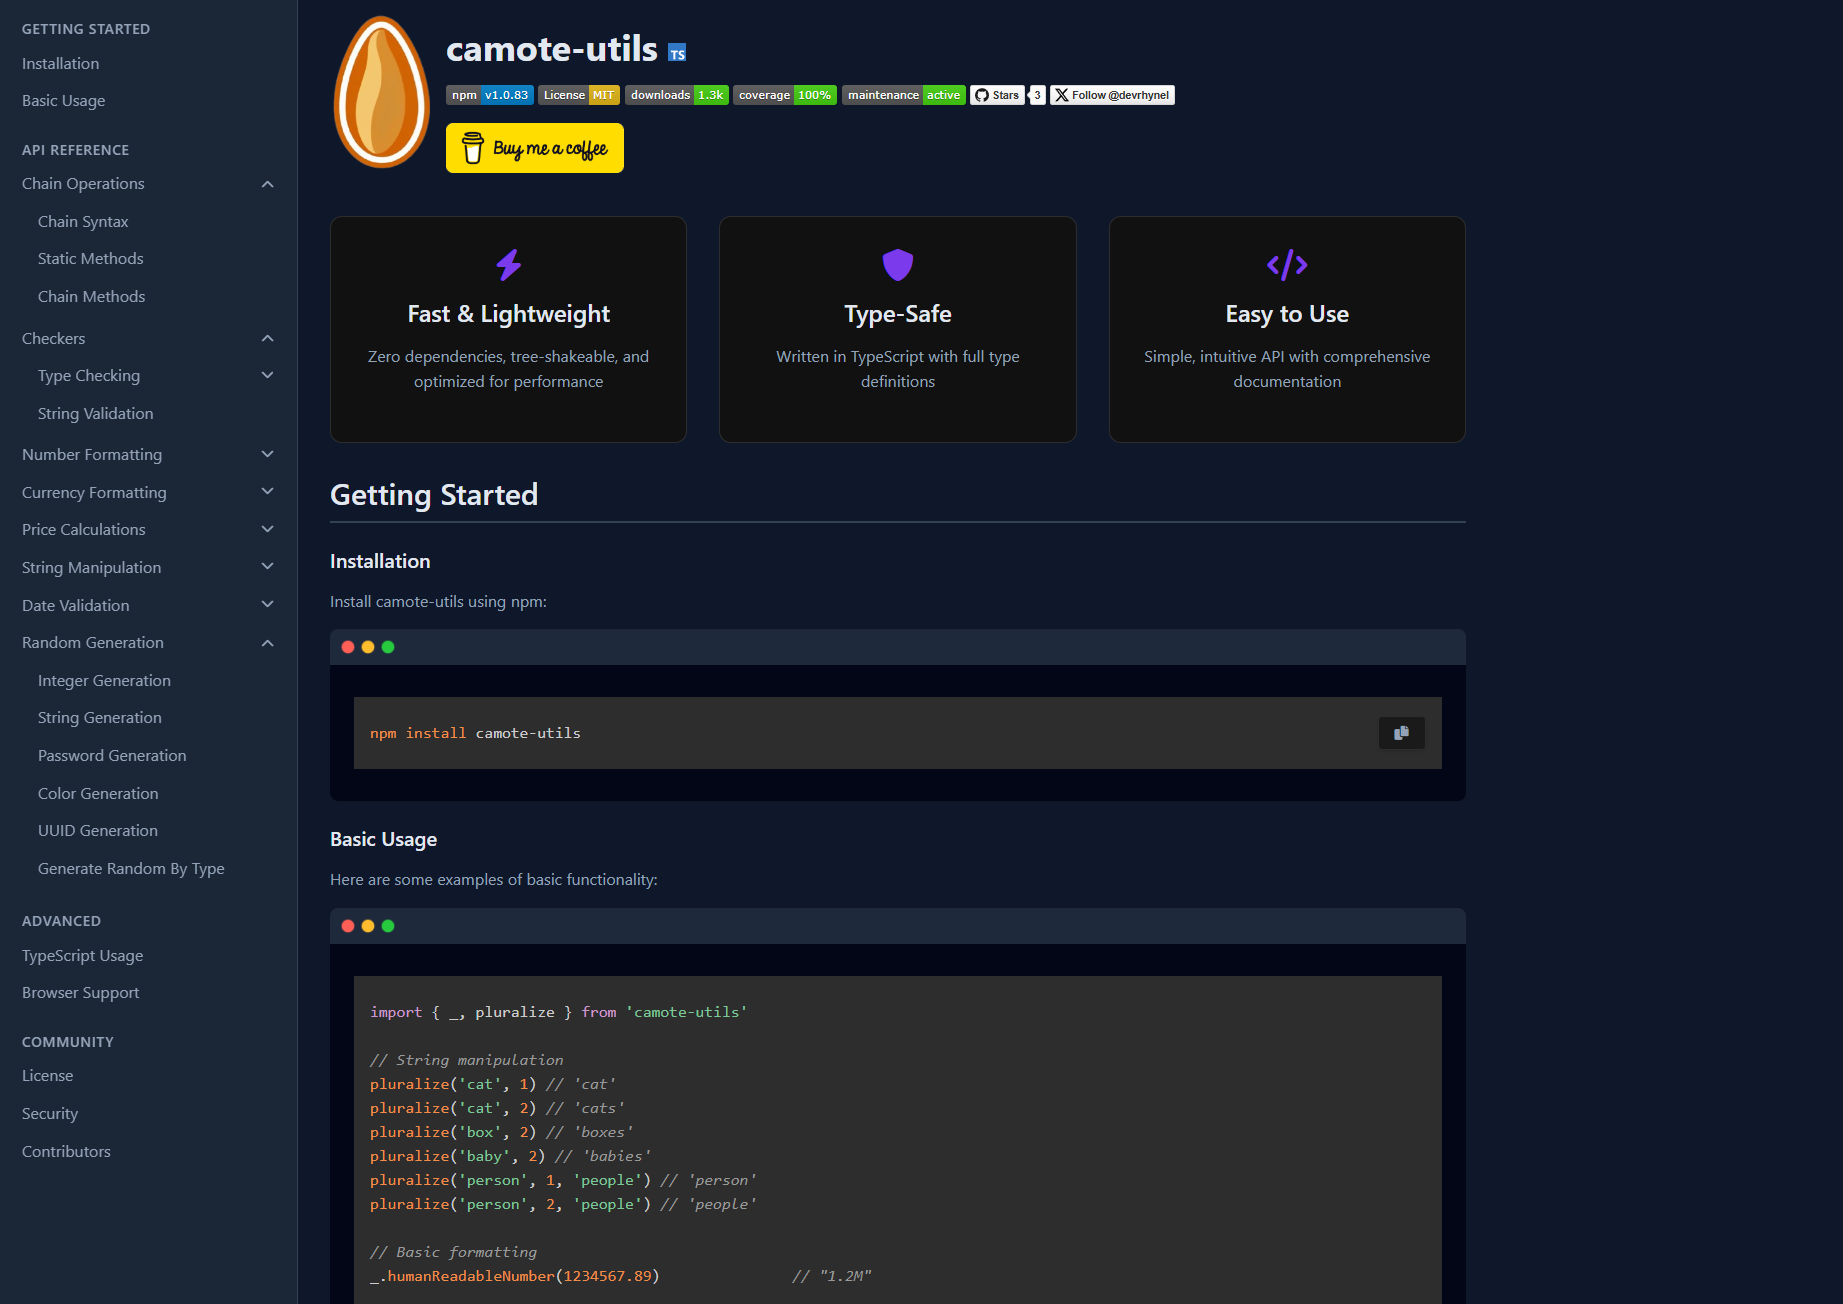
Task: Go to Basic Usage in sidebar
Action: [64, 101]
